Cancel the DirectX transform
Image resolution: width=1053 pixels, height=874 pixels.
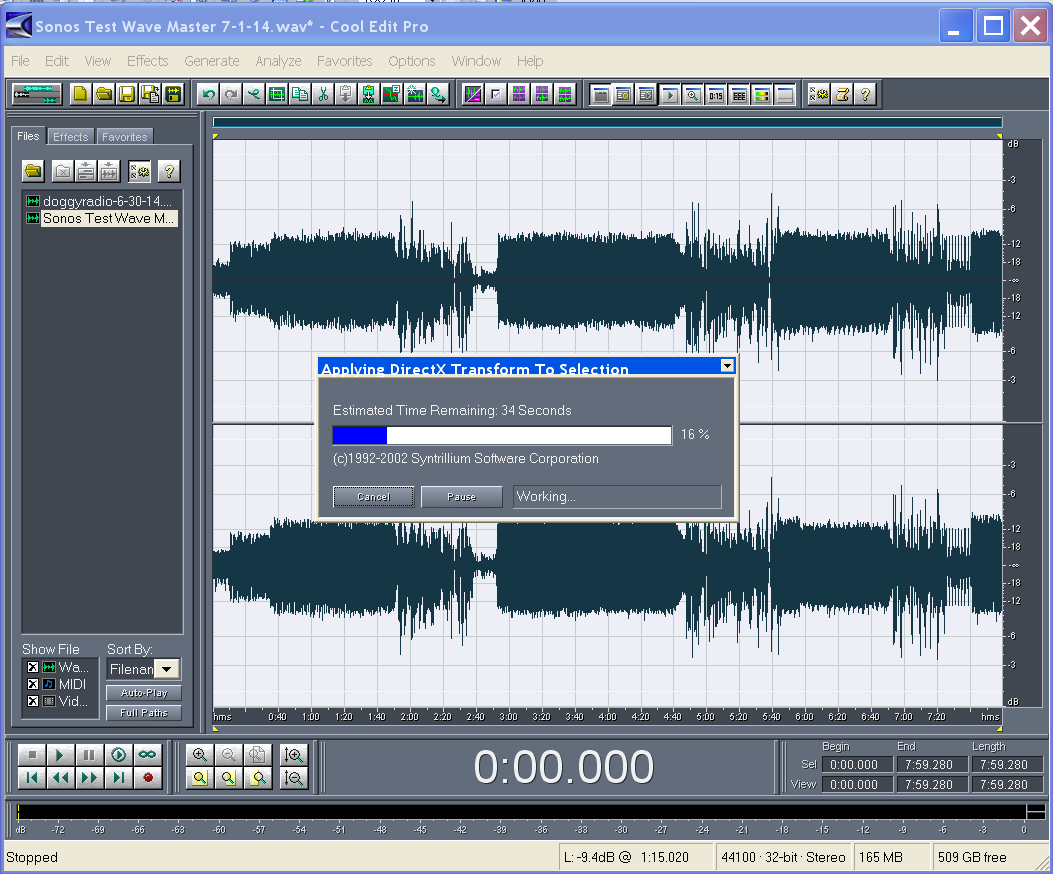pyautogui.click(x=373, y=496)
